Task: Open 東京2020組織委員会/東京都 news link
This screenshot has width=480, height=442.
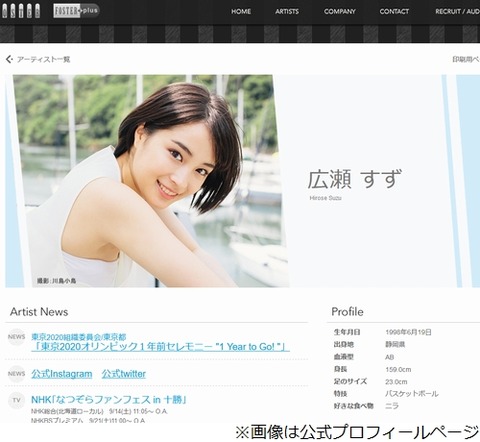Action: click(79, 337)
